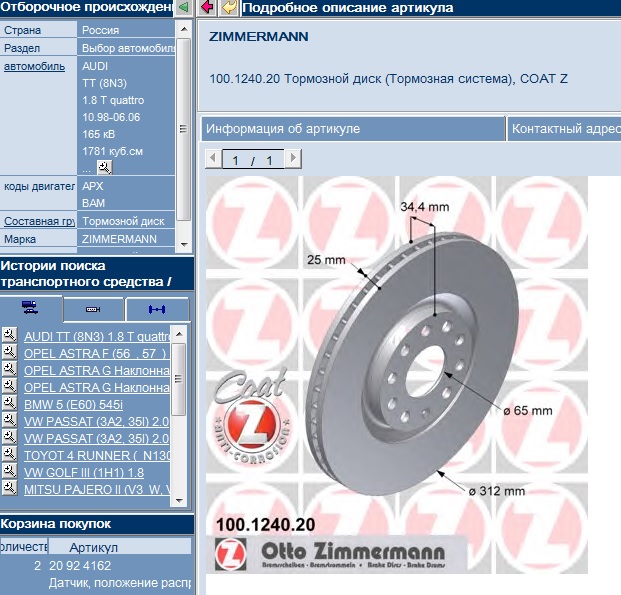Viewport: 621px width, 595px height.
Task: Click magnifier icon beside second OPEL ASTRA G
Action: coord(10,386)
